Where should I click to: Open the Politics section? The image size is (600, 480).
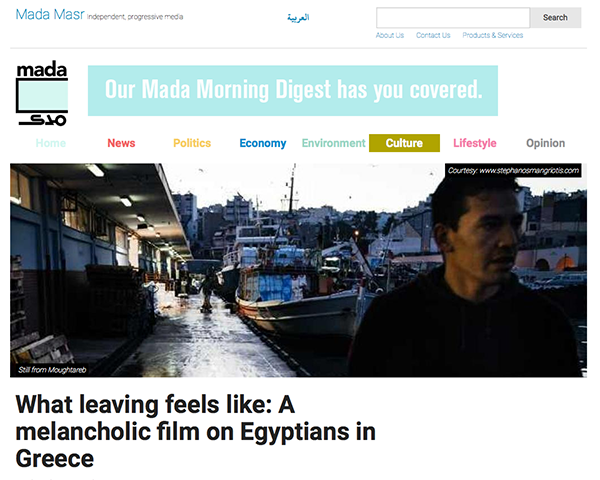click(x=192, y=143)
